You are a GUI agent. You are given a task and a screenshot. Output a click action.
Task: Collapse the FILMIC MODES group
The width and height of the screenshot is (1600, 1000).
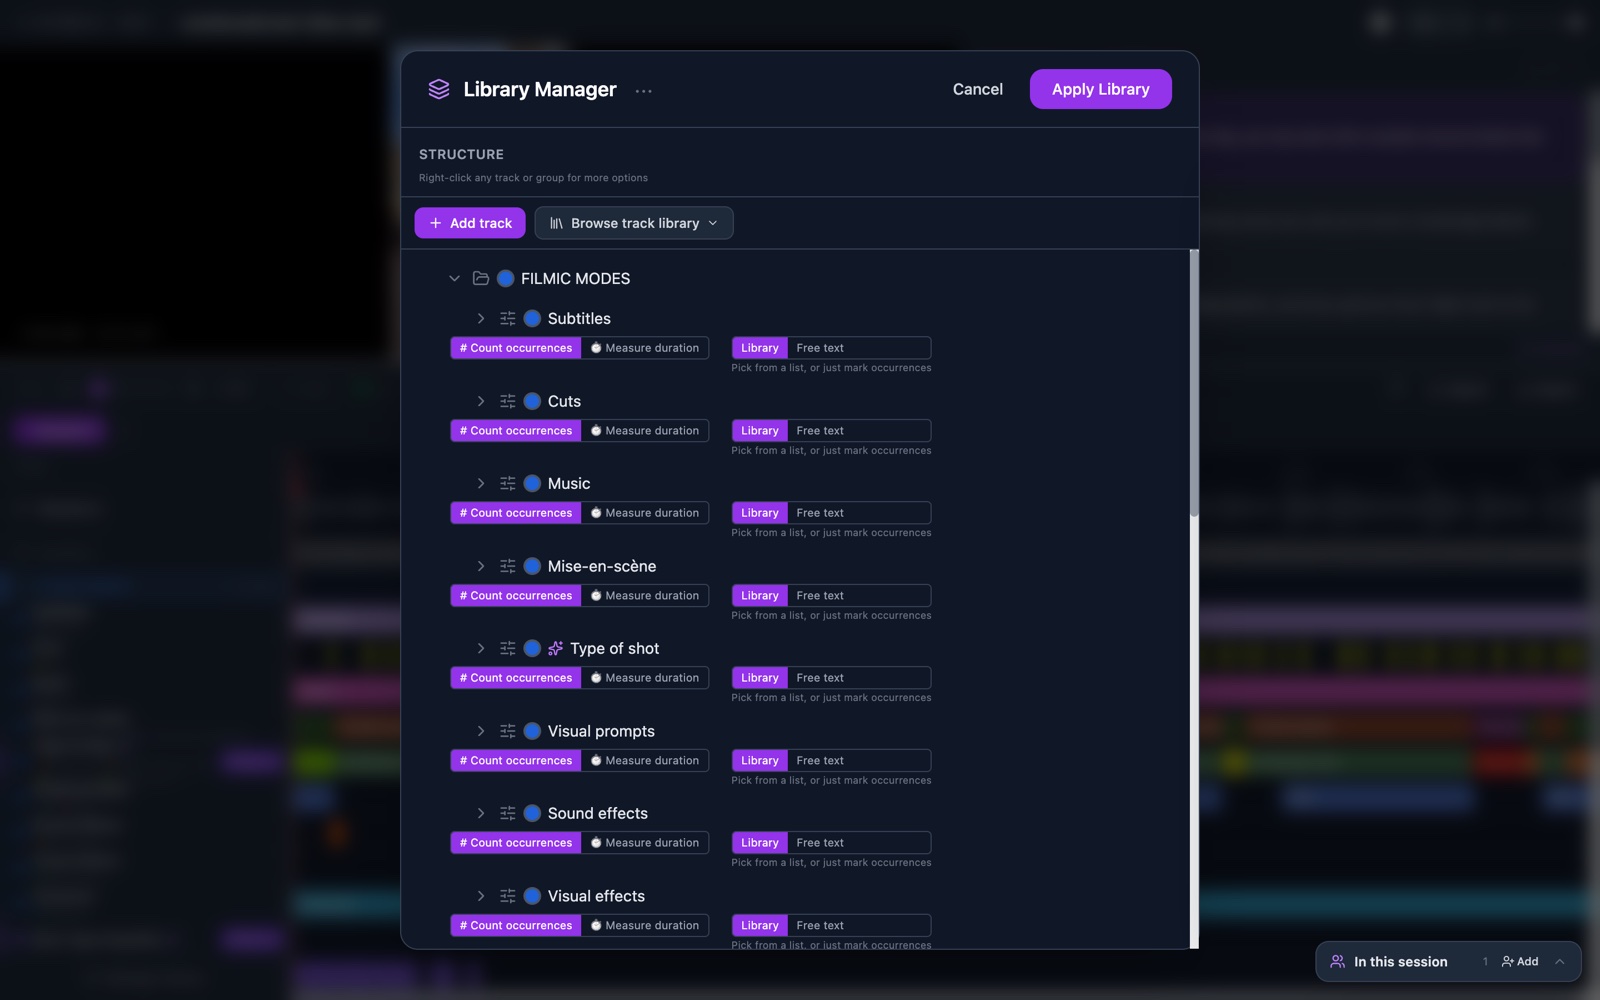pyautogui.click(x=454, y=278)
